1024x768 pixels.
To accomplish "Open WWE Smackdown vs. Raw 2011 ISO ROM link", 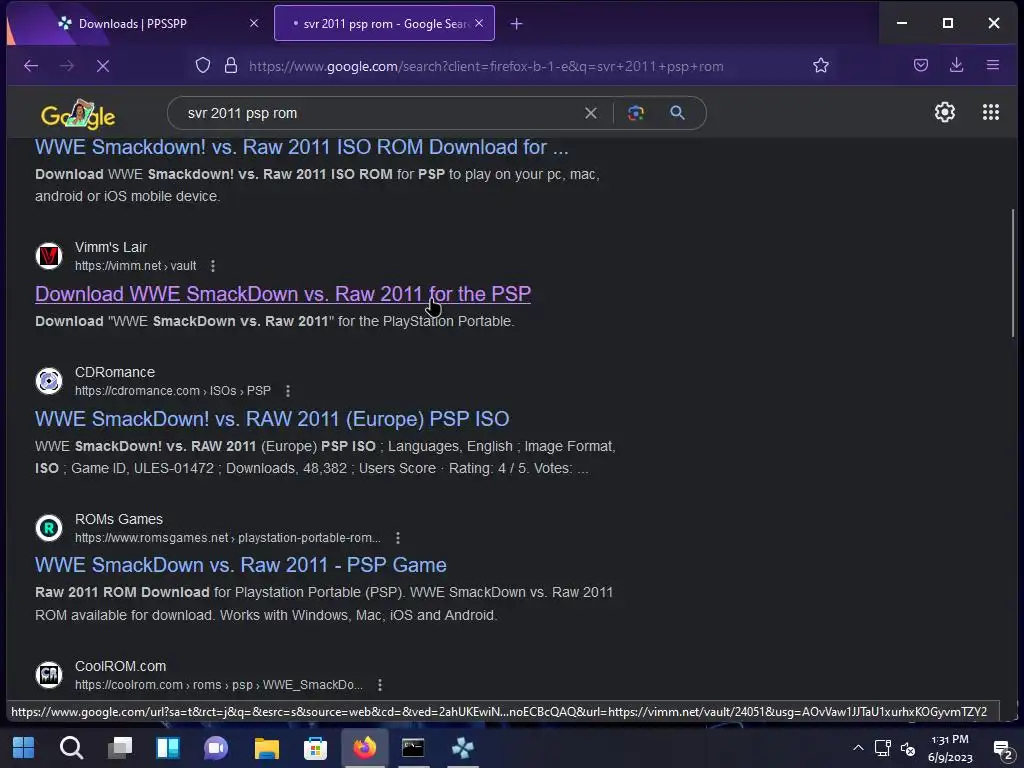I will 302,147.
